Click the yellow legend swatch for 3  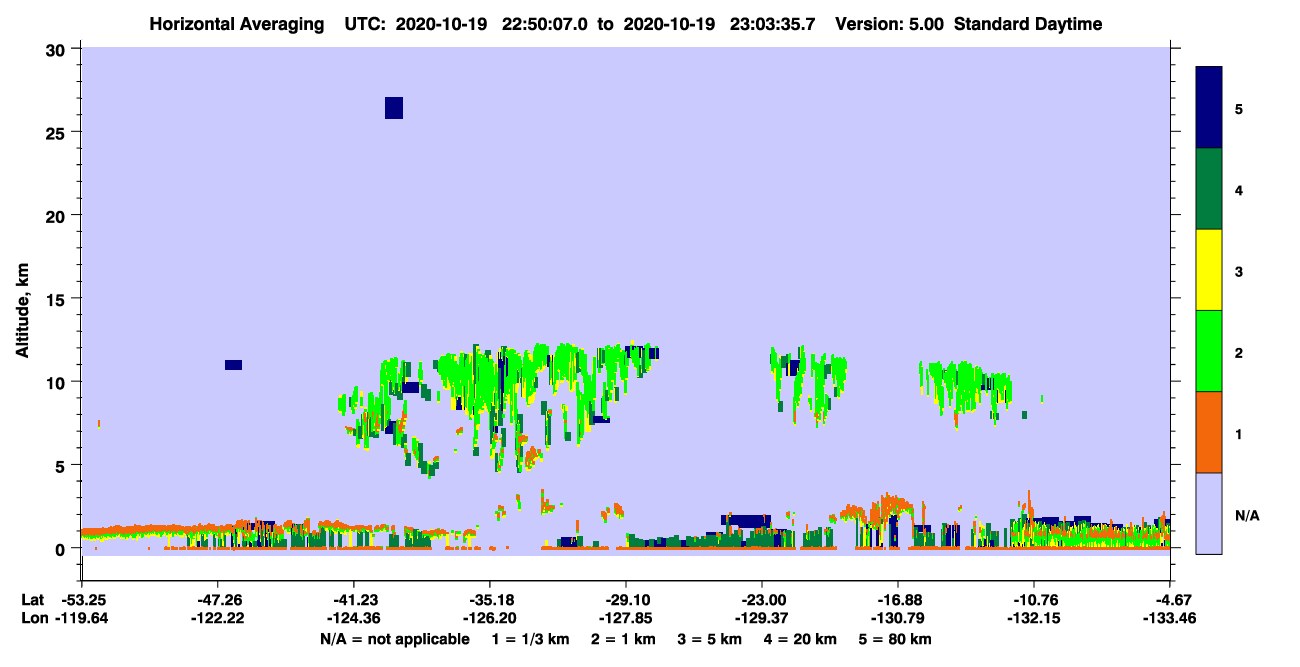[x=1209, y=270]
